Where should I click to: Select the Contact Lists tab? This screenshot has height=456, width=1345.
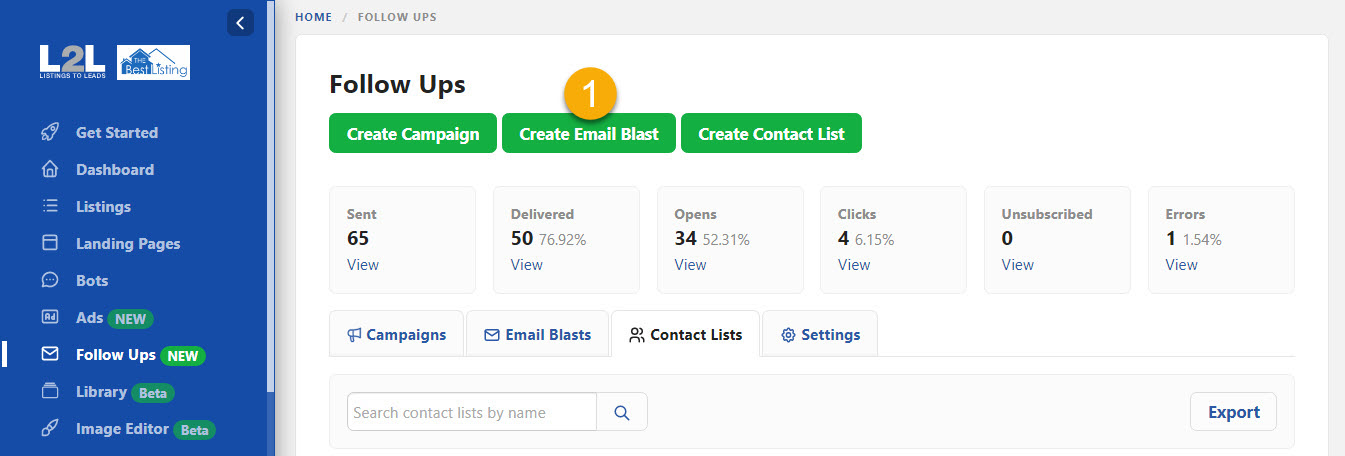tap(685, 334)
